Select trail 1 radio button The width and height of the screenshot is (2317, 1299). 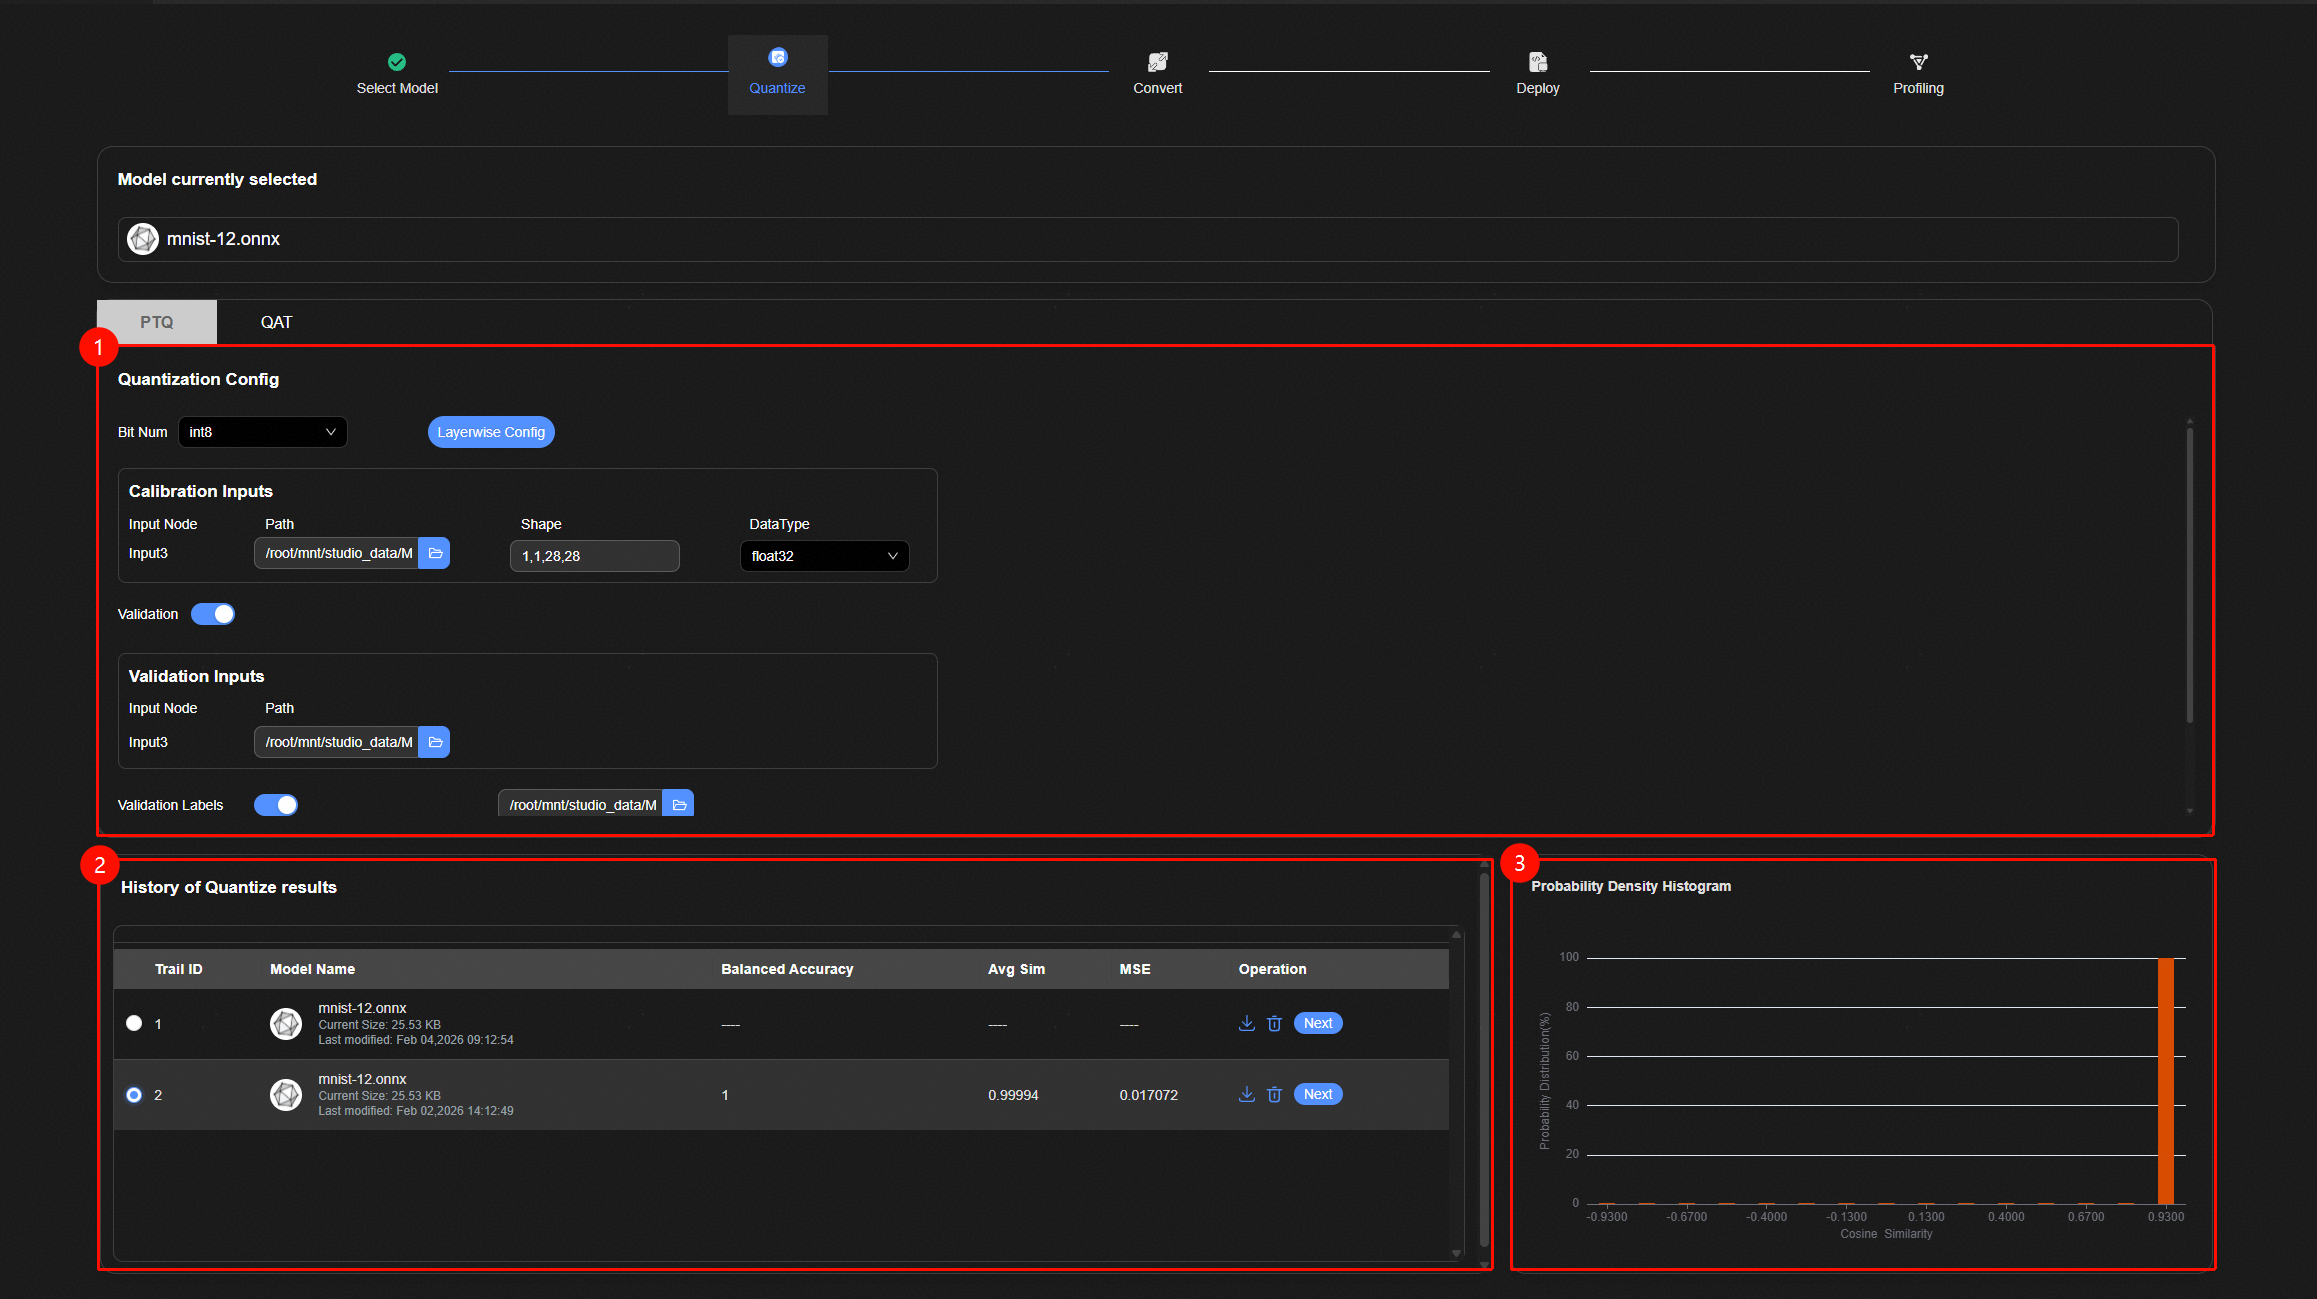134,1023
